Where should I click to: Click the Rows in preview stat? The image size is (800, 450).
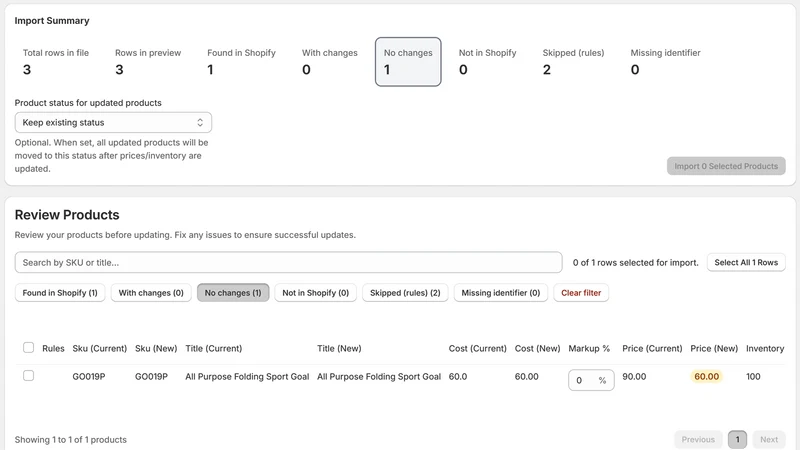148,62
